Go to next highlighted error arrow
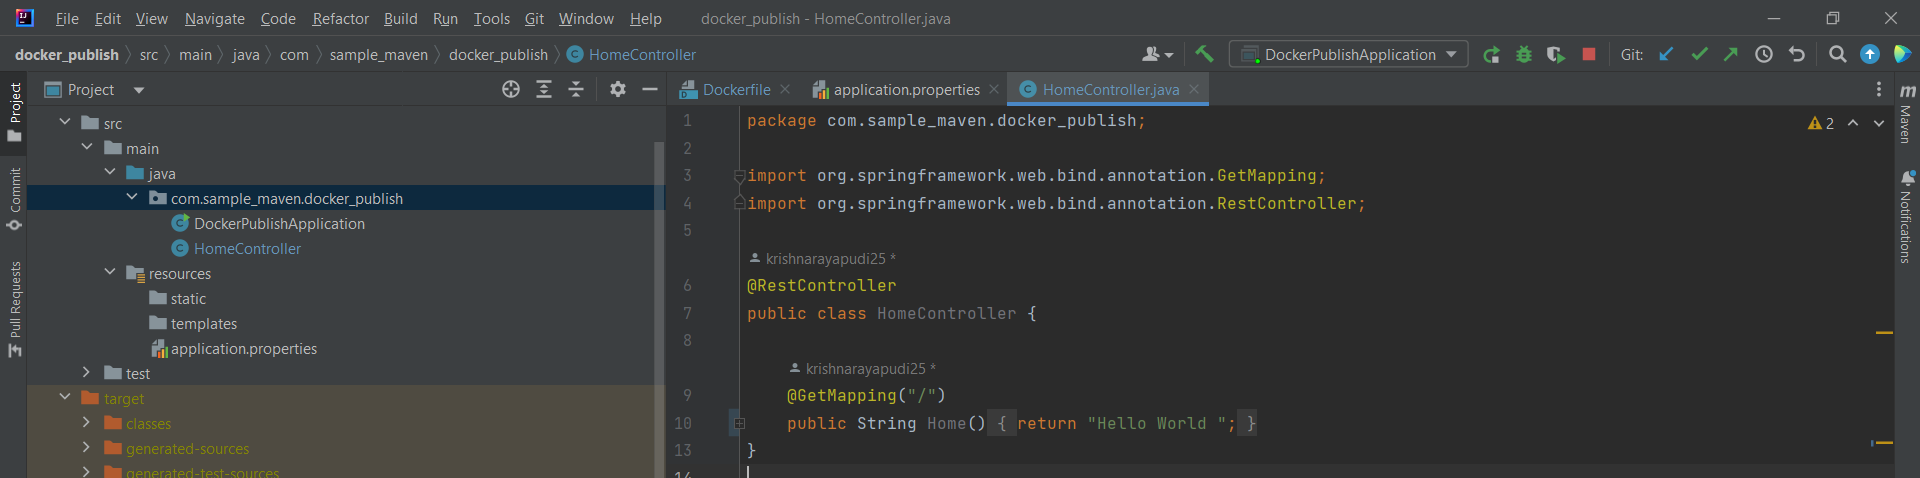1920x478 pixels. click(x=1879, y=123)
